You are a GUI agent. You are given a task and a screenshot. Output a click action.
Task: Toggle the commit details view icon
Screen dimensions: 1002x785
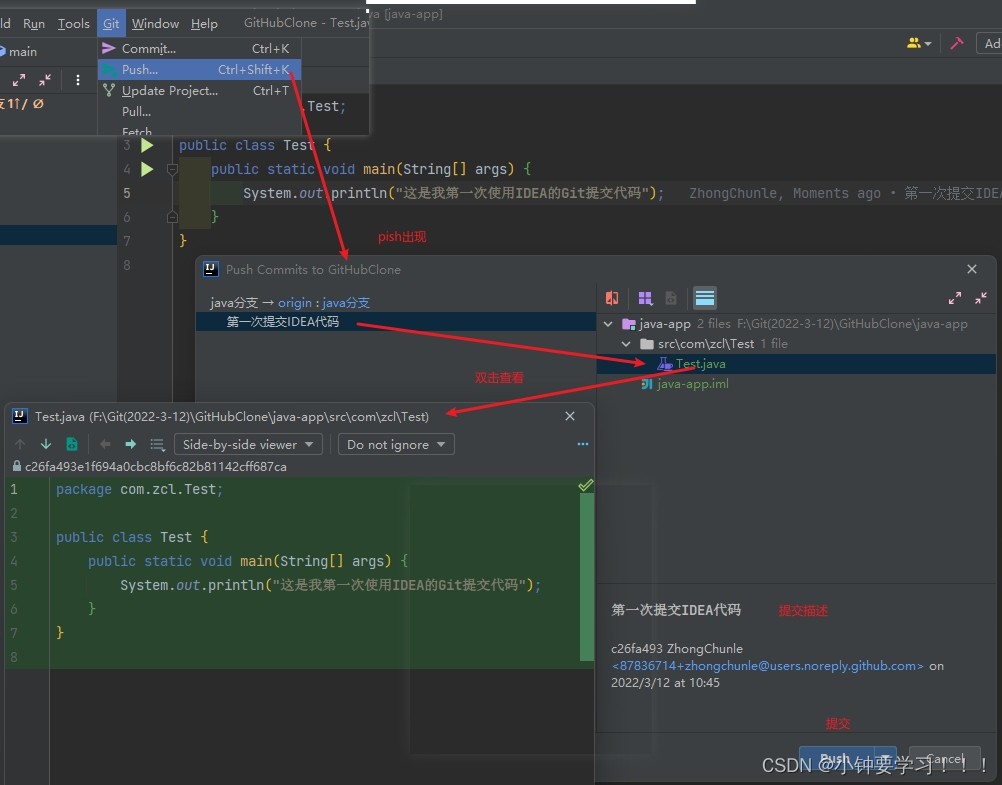pyautogui.click(x=705, y=298)
